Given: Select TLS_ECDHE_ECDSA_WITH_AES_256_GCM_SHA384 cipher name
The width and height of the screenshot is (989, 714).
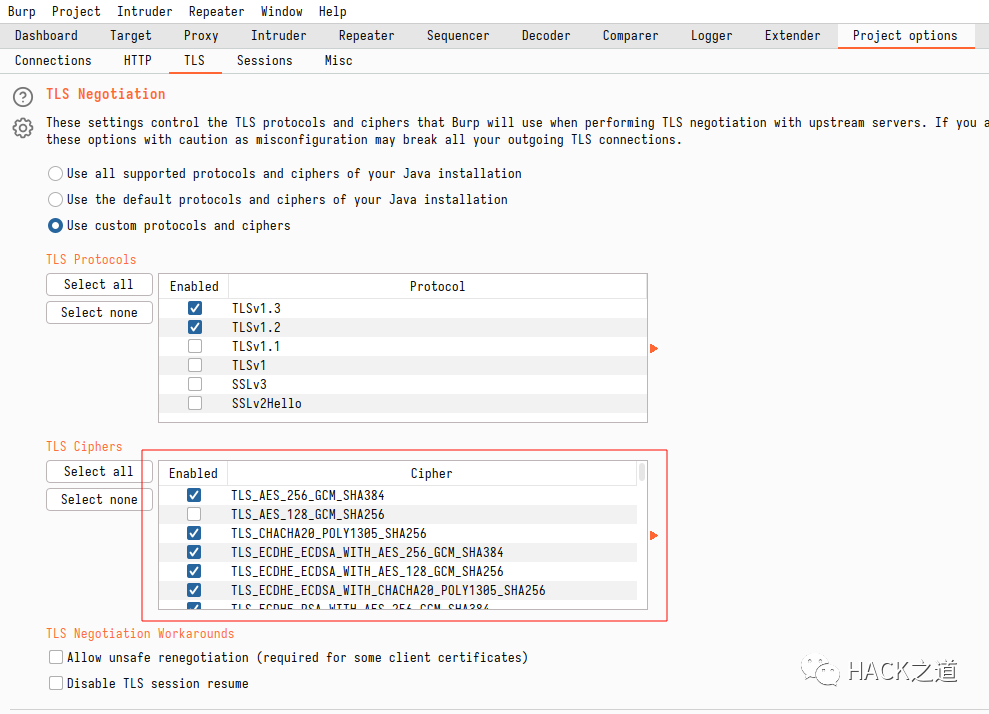Looking at the screenshot, I should pos(367,553).
